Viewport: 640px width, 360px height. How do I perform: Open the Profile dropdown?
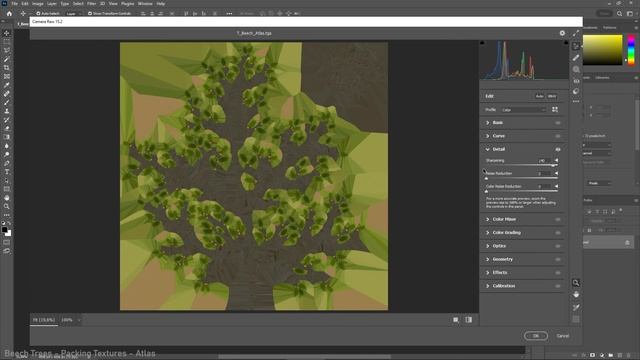[x=524, y=110]
